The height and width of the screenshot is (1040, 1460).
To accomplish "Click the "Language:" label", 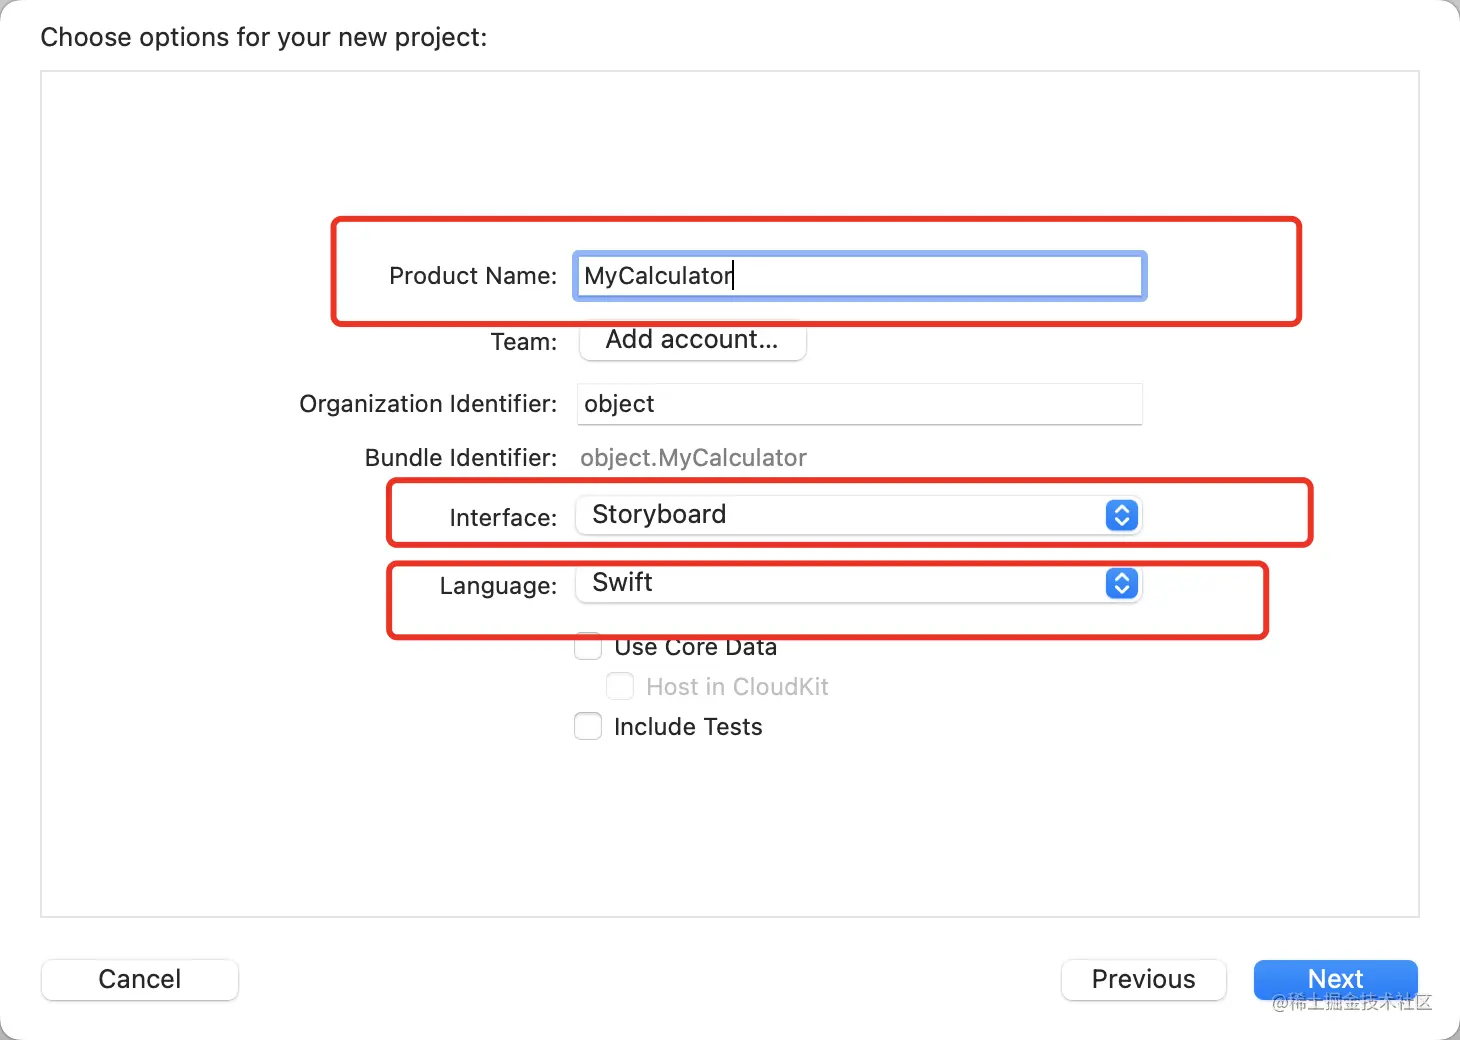I will [x=498, y=586].
